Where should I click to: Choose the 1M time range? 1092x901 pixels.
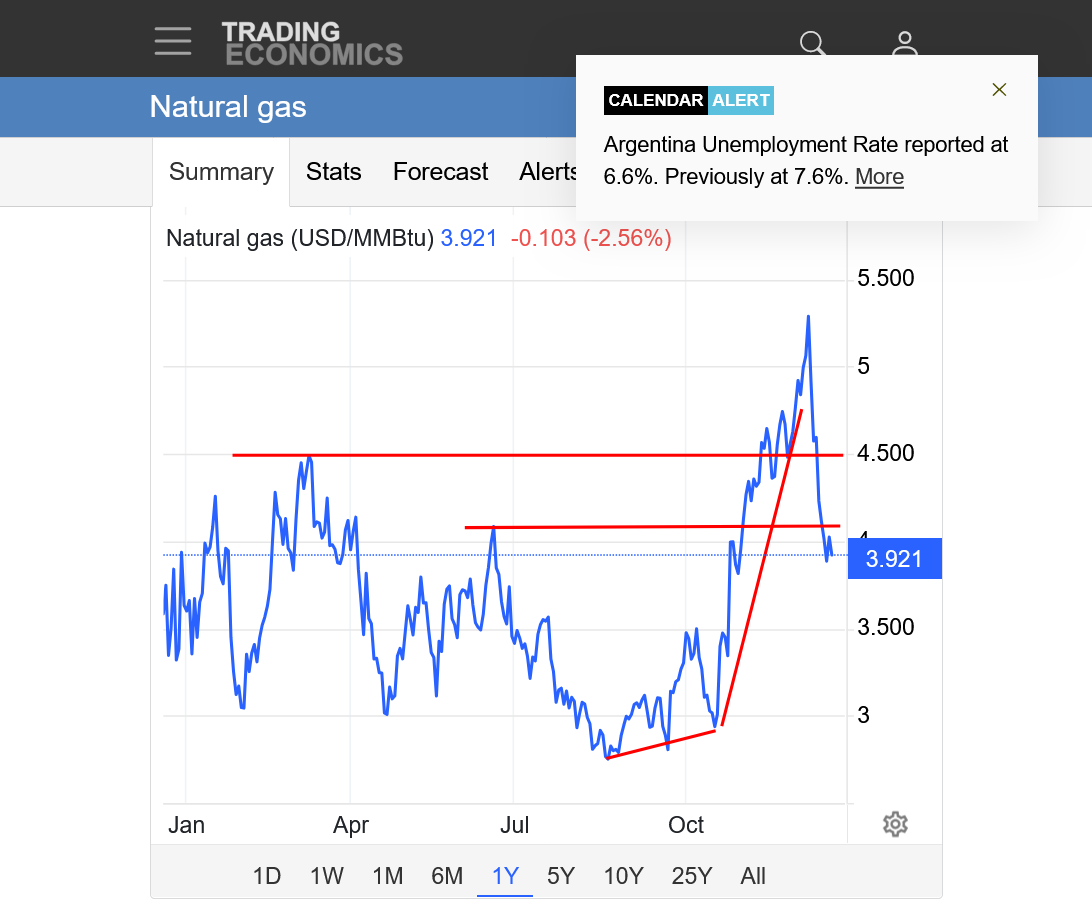[387, 876]
